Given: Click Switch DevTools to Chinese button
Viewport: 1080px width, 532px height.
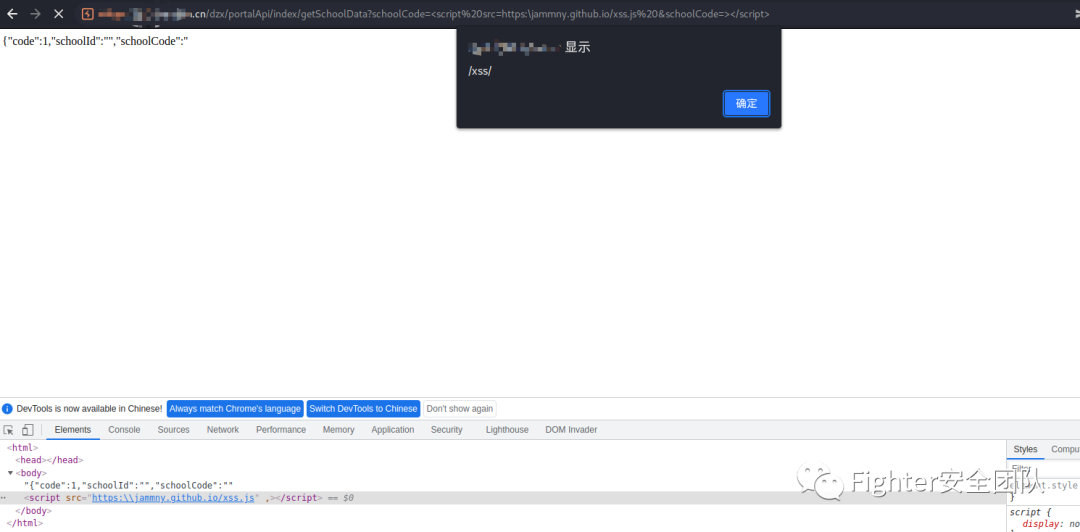Looking at the screenshot, I should 363,409.
